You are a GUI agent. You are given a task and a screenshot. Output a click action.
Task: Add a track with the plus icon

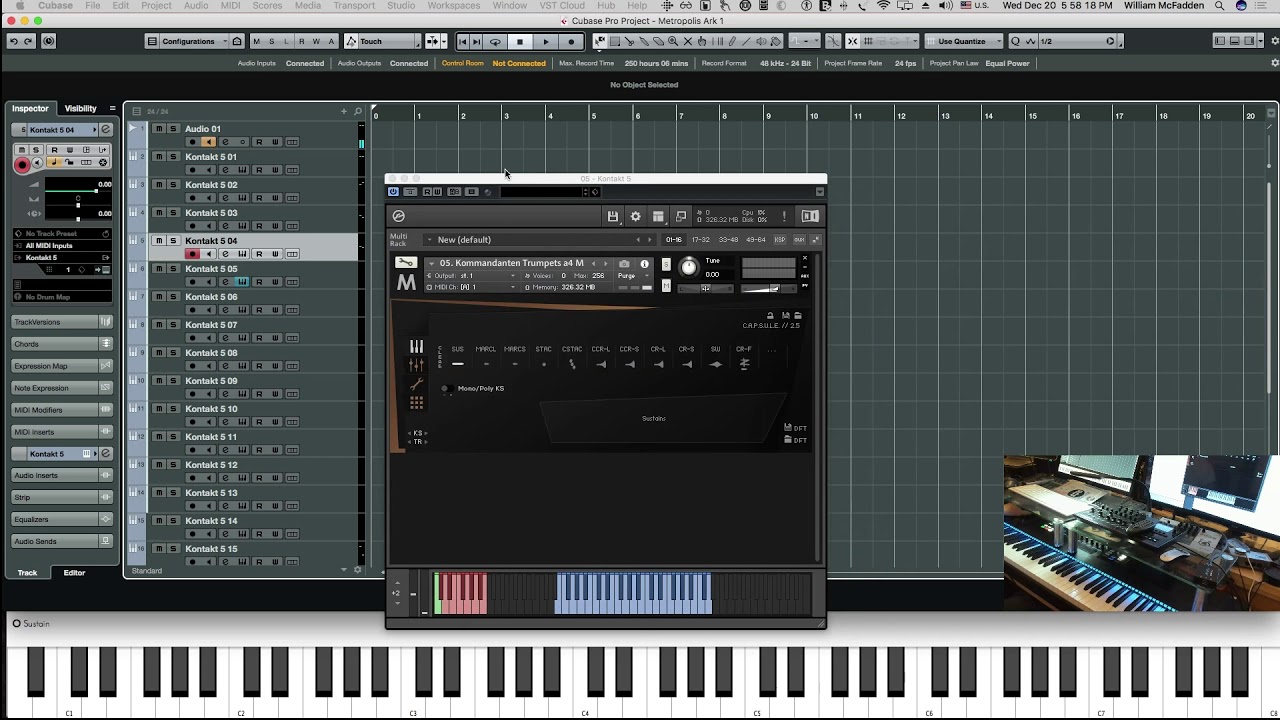point(344,111)
